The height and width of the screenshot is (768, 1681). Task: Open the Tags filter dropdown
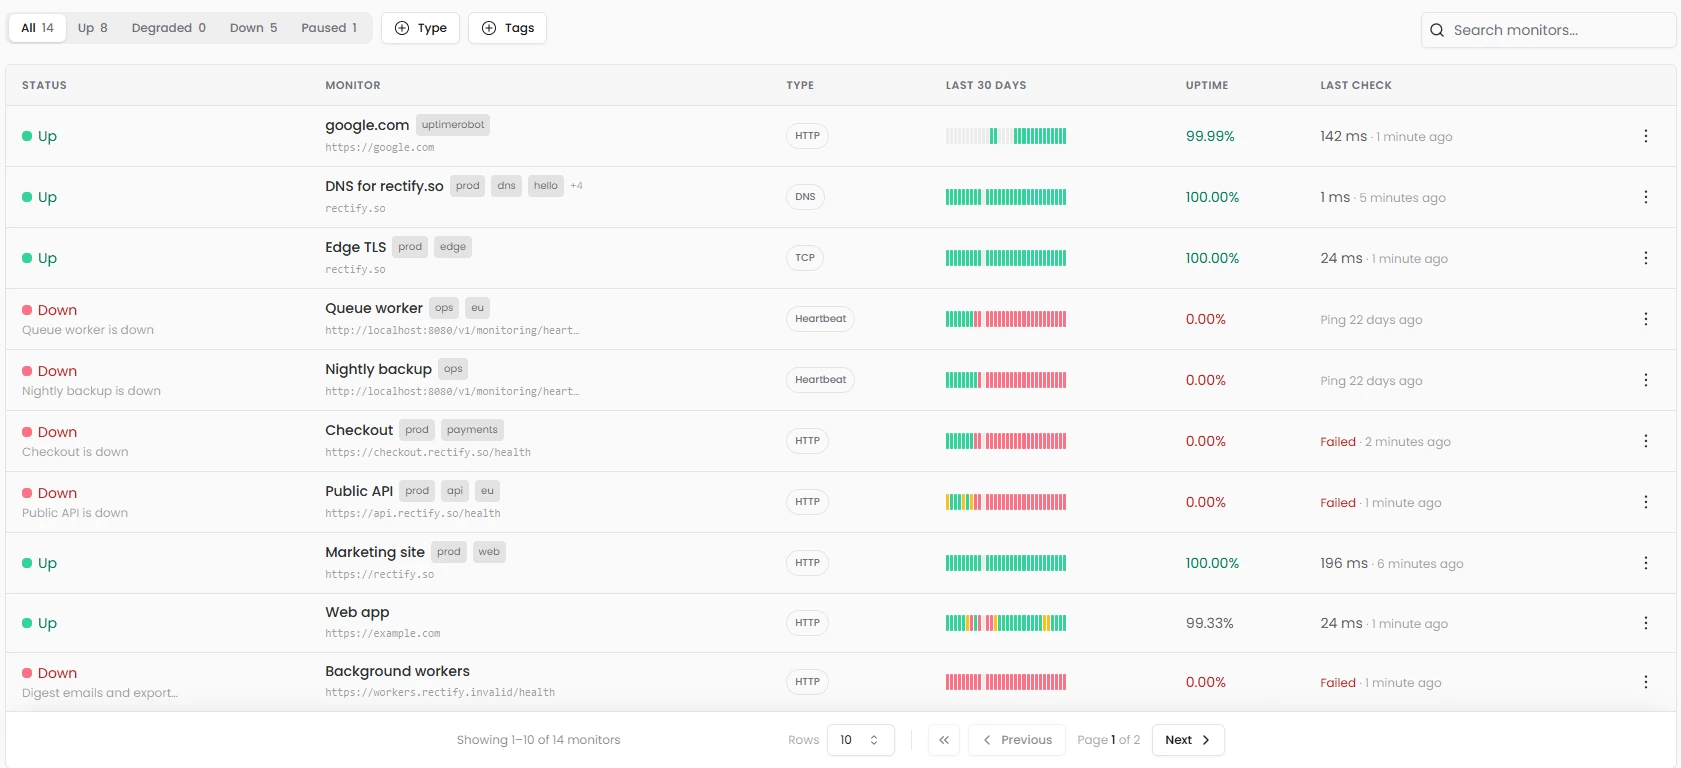click(508, 28)
